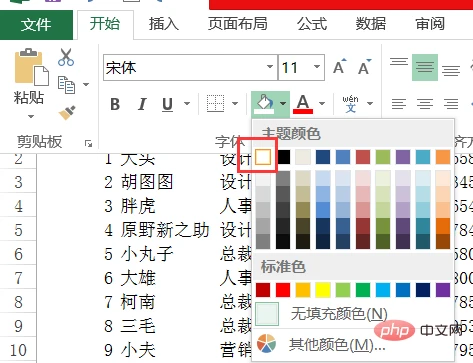
Task: Pick the white theme color swatch
Action: click(x=263, y=157)
